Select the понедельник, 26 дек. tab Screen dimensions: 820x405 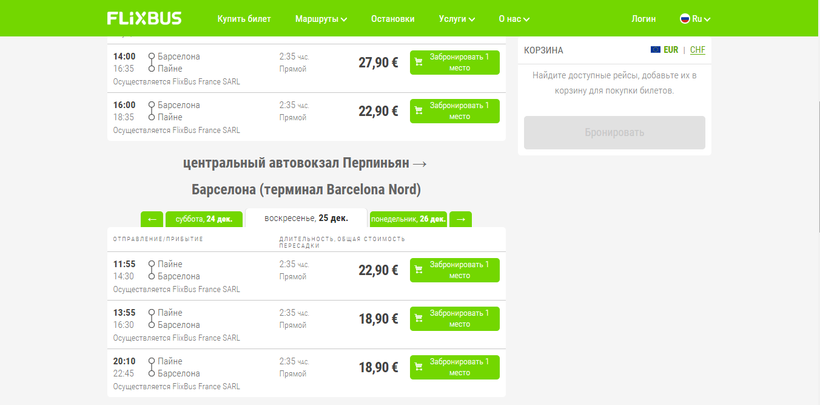(408, 219)
